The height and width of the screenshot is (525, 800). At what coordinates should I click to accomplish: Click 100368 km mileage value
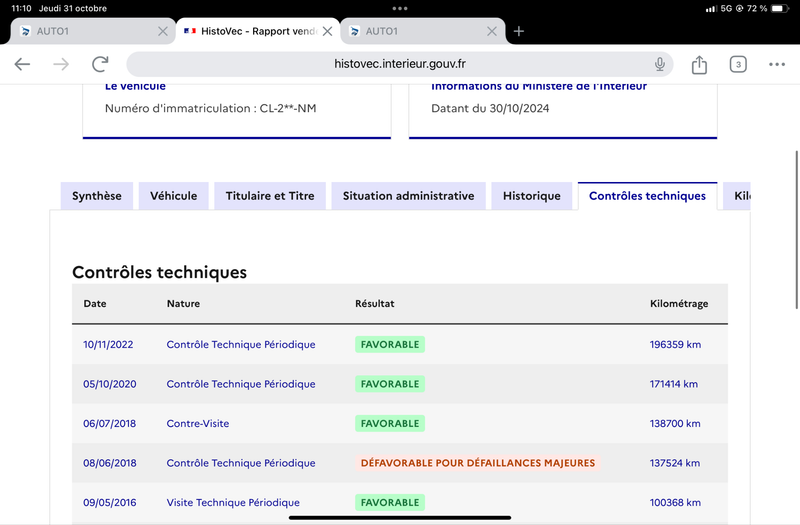coord(675,503)
